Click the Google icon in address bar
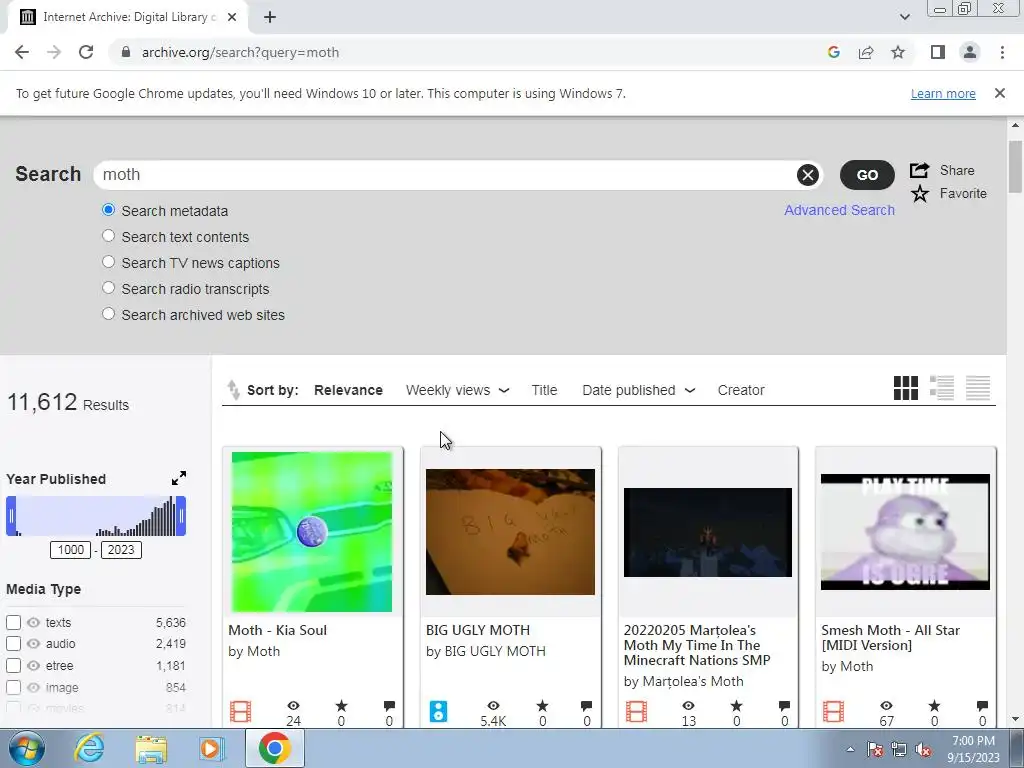Screen dimensions: 1024x768 click(x=833, y=52)
